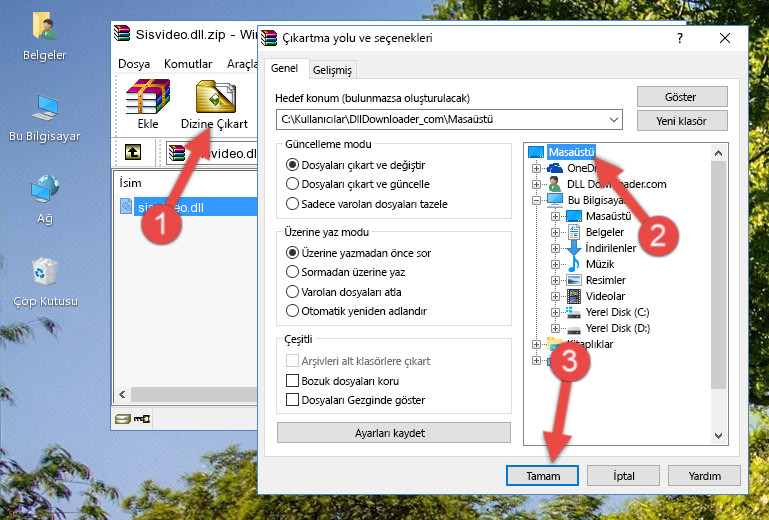Enable 'Dosyaları Gezginde göster' checkbox
769x520 pixels.
292,400
